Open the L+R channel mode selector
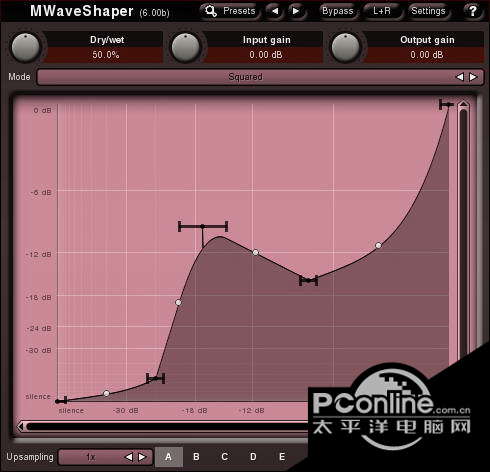This screenshot has width=490, height=472. (382, 11)
